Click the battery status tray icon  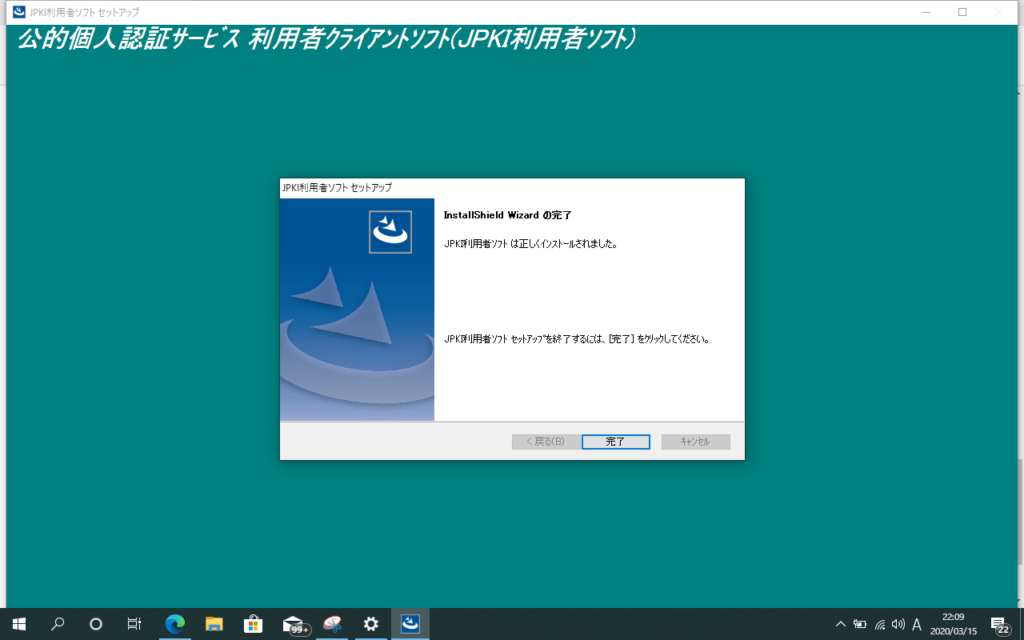860,624
